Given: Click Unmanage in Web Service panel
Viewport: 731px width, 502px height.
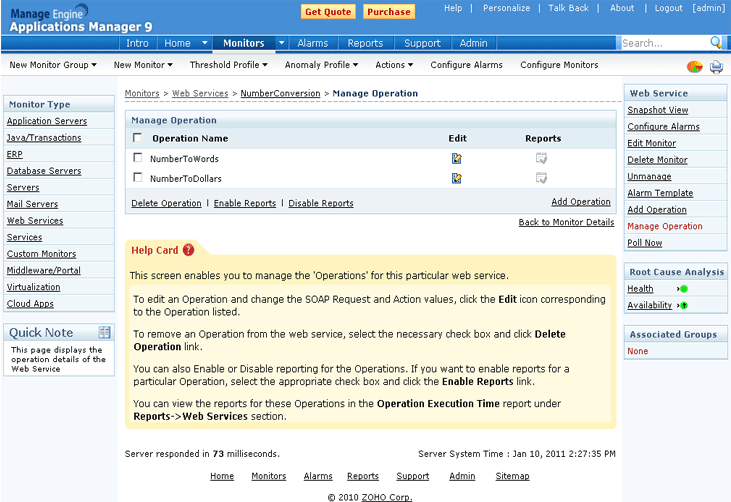Looking at the screenshot, I should click(649, 177).
